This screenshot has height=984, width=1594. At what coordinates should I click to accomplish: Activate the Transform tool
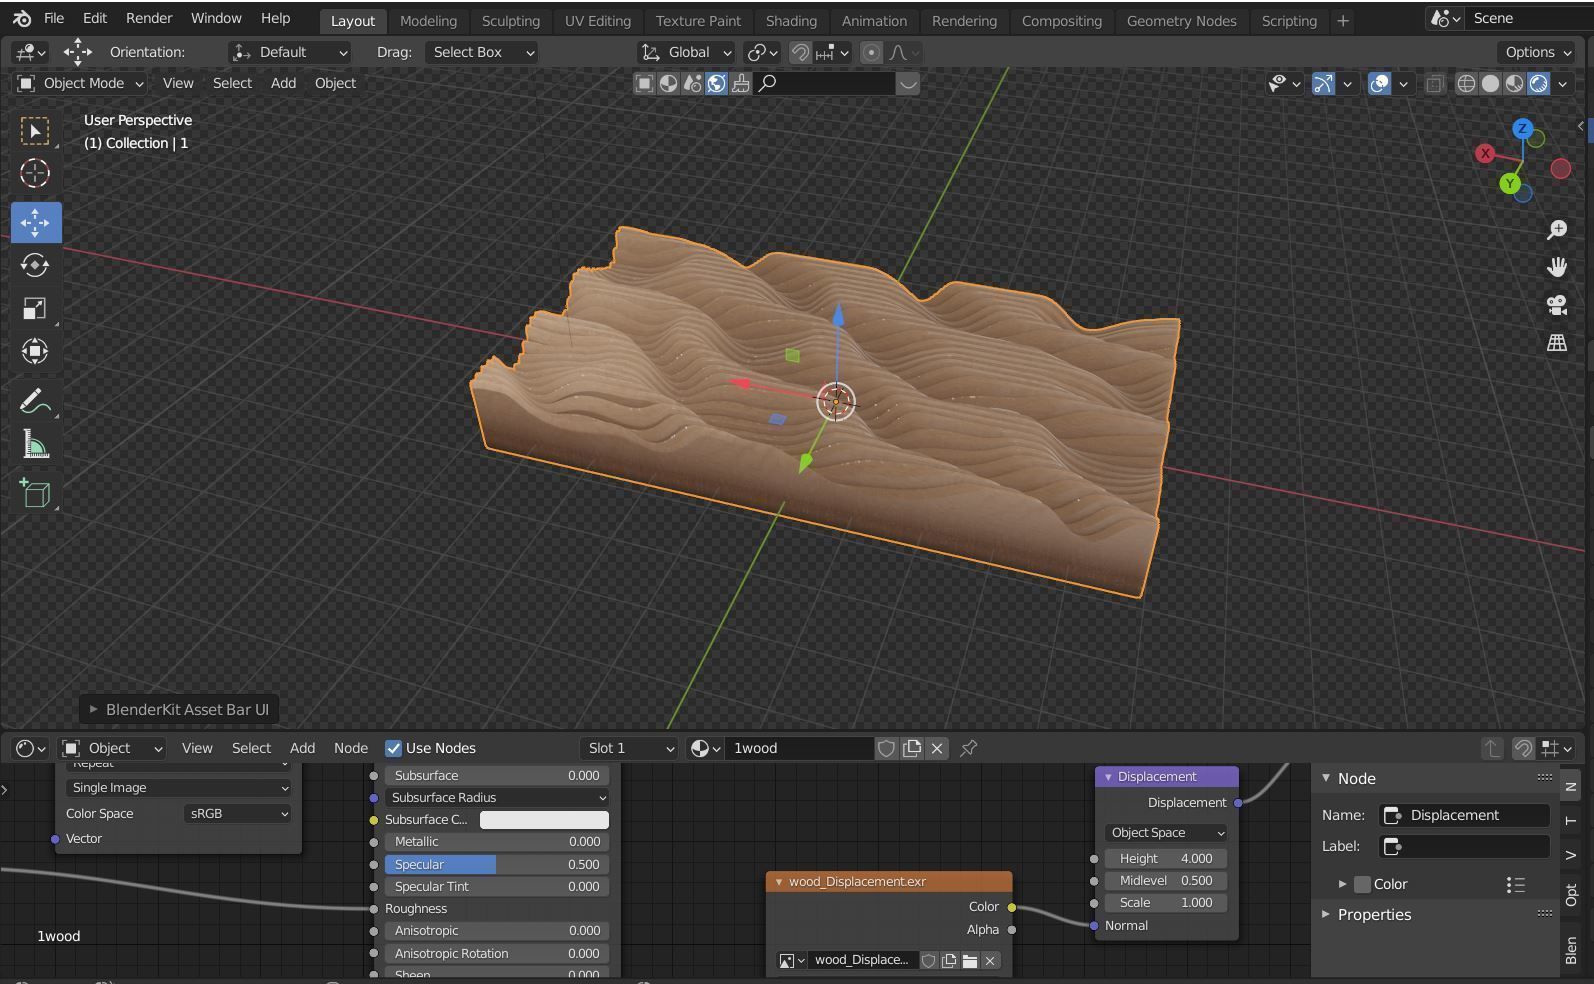point(35,351)
